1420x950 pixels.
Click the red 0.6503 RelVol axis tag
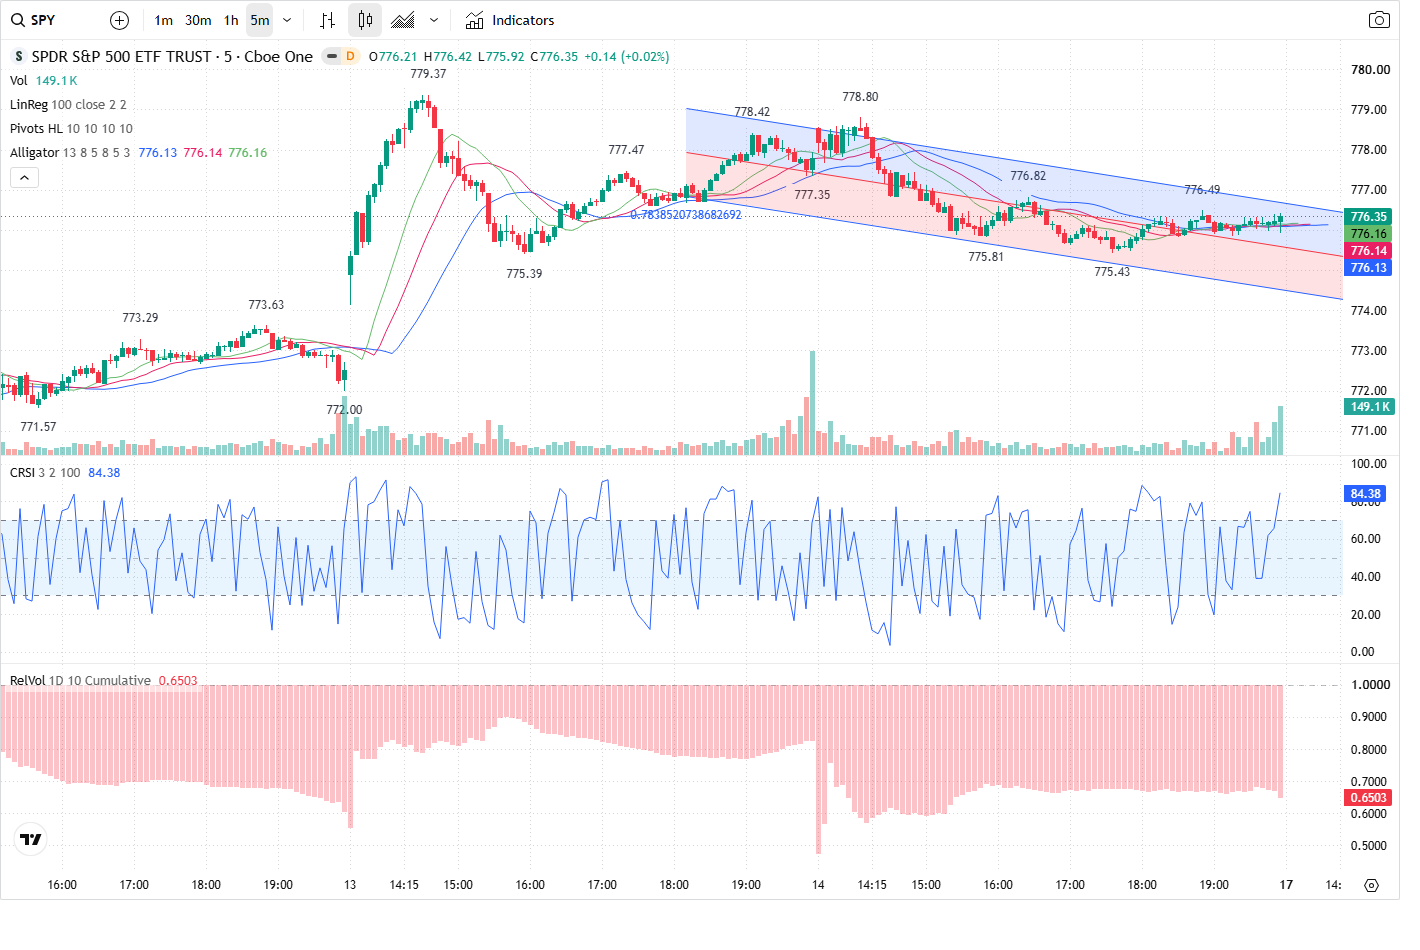click(1368, 798)
